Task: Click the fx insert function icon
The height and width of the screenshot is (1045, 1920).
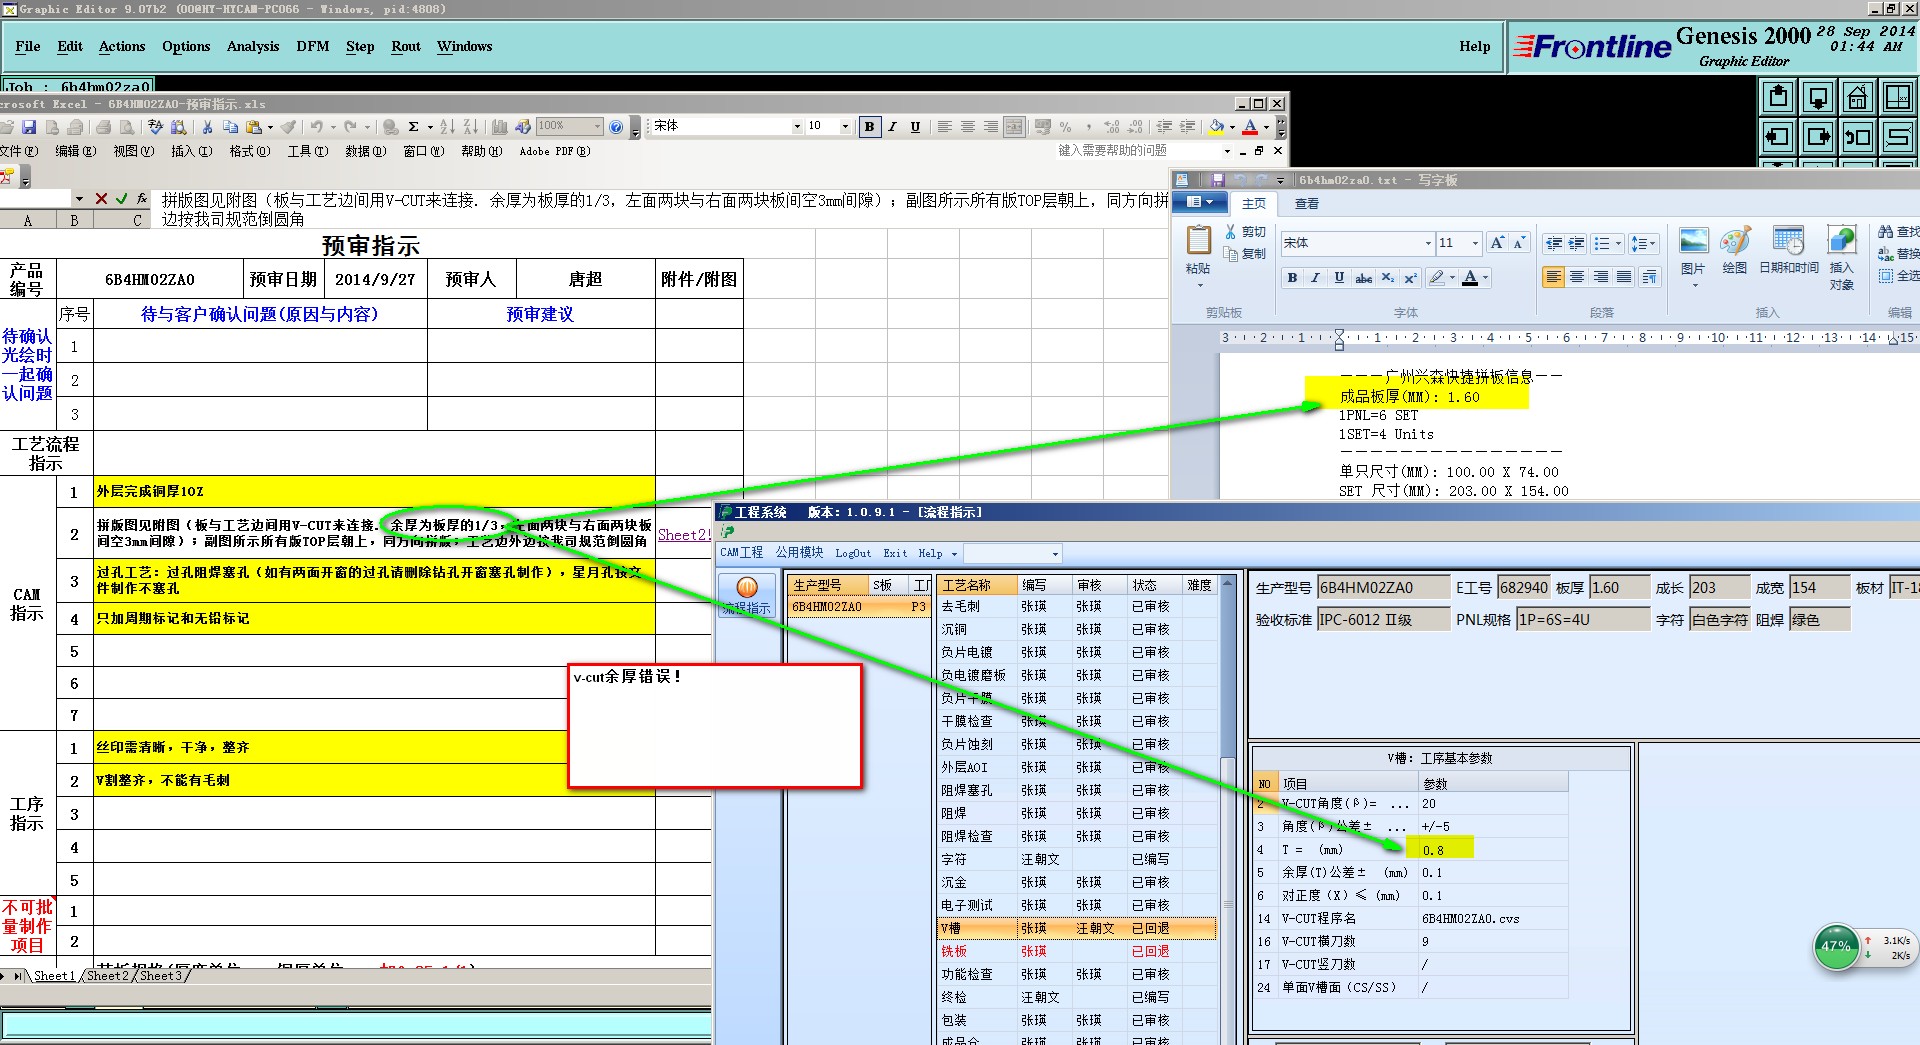Action: (x=142, y=199)
